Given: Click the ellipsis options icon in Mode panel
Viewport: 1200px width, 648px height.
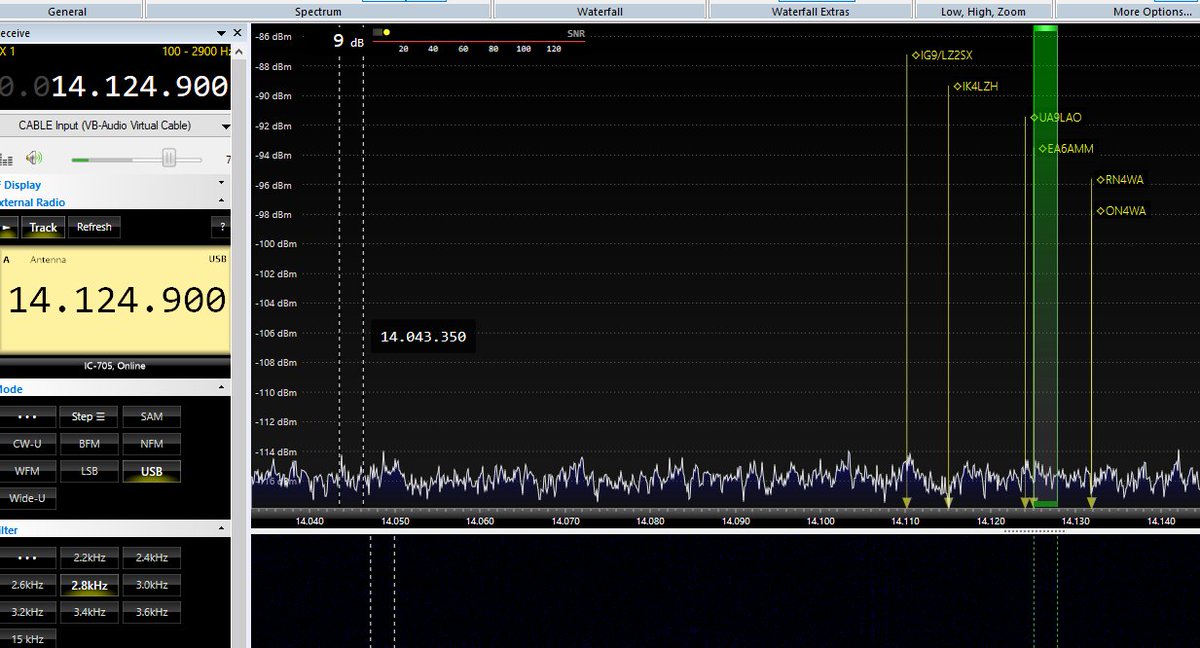Looking at the screenshot, I should 29,416.
